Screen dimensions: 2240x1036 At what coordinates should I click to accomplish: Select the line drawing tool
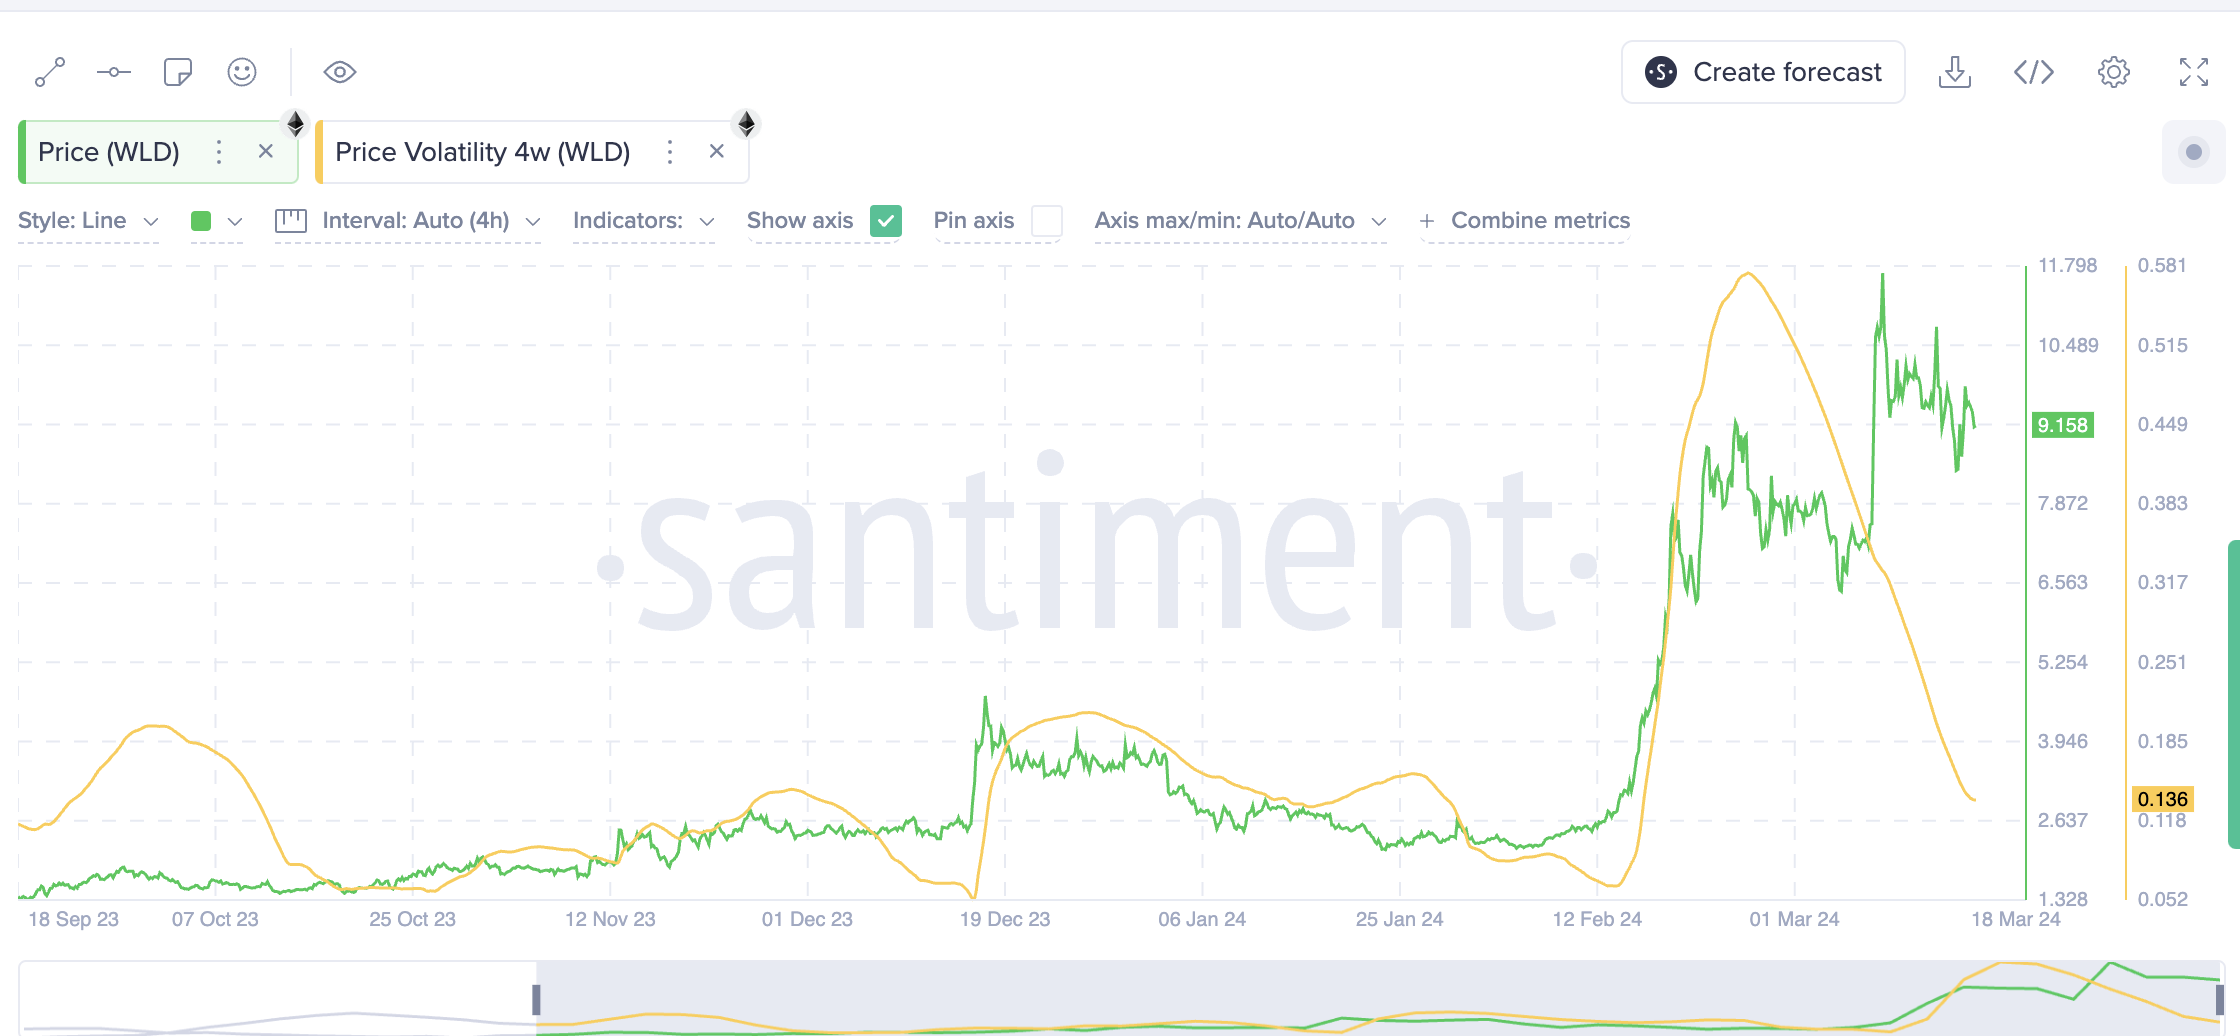point(50,72)
